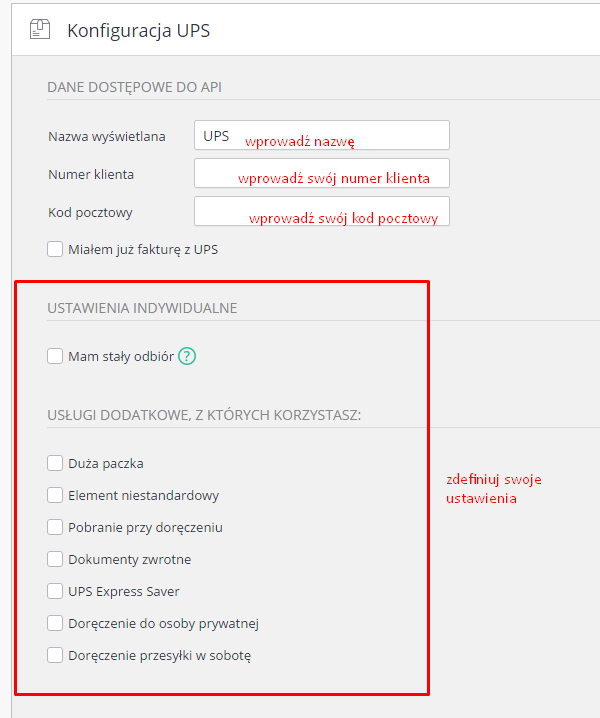Enable Doręczenie przesyłki w sobotę checkbox
Image resolution: width=600 pixels, height=718 pixels.
click(x=55, y=656)
